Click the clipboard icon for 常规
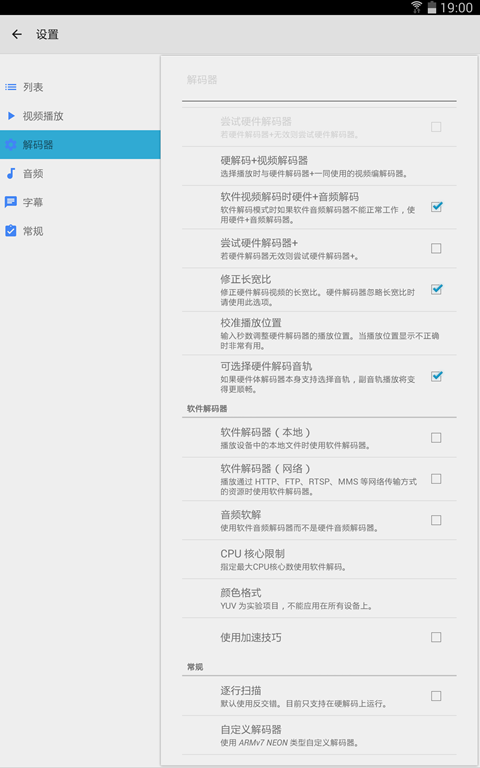 pyautogui.click(x=11, y=231)
